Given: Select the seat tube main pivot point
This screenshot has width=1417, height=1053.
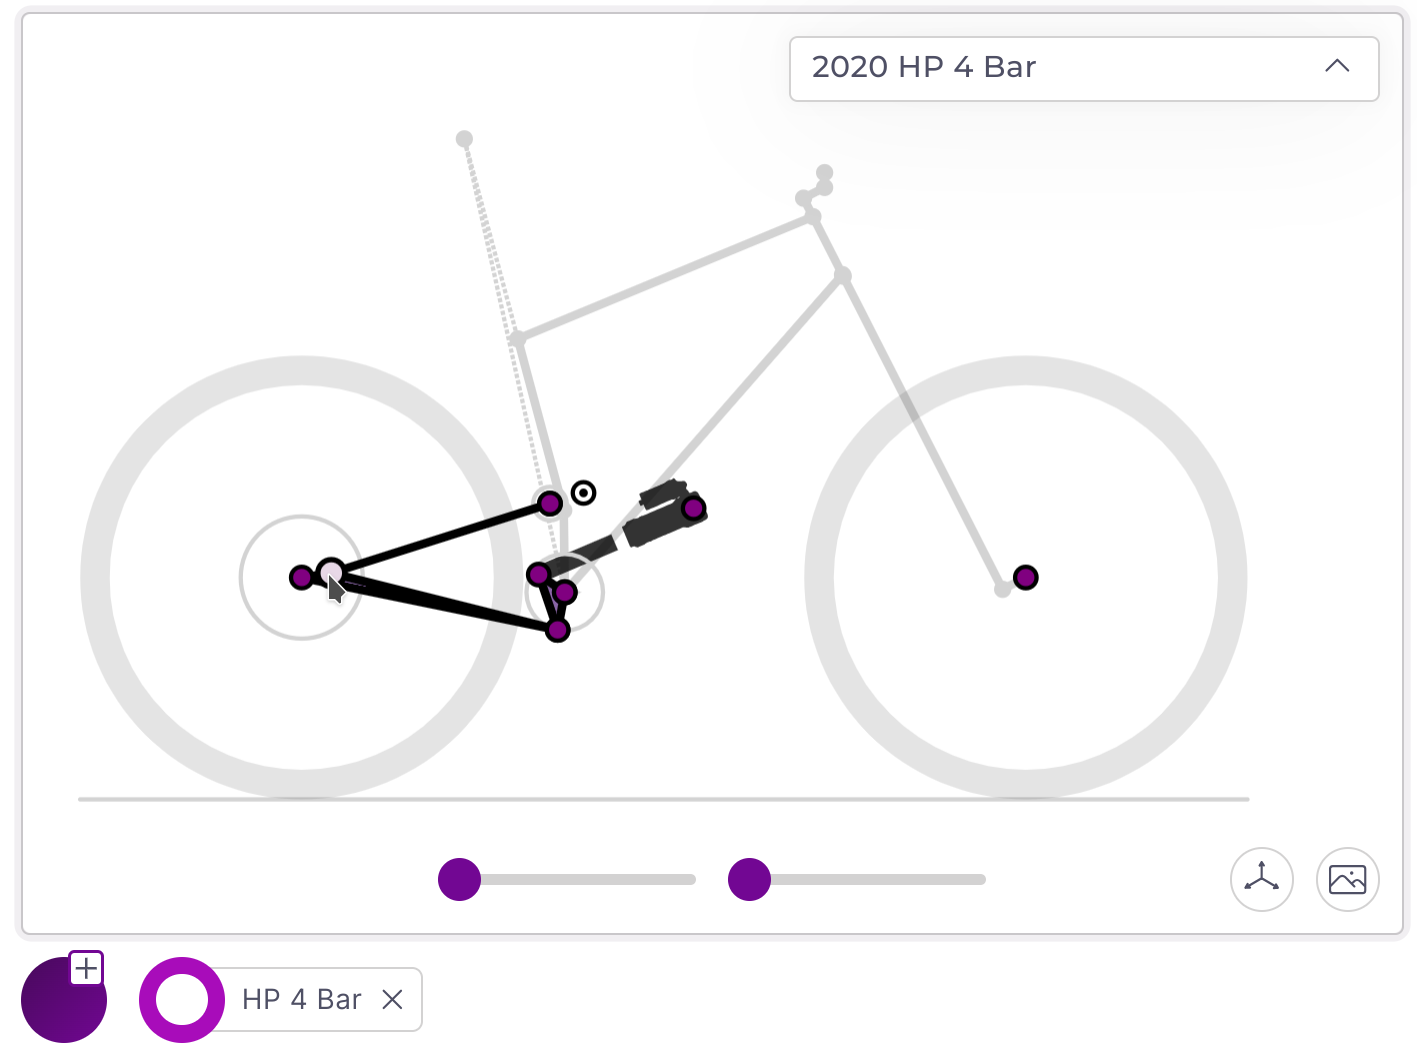Looking at the screenshot, I should click(x=550, y=503).
